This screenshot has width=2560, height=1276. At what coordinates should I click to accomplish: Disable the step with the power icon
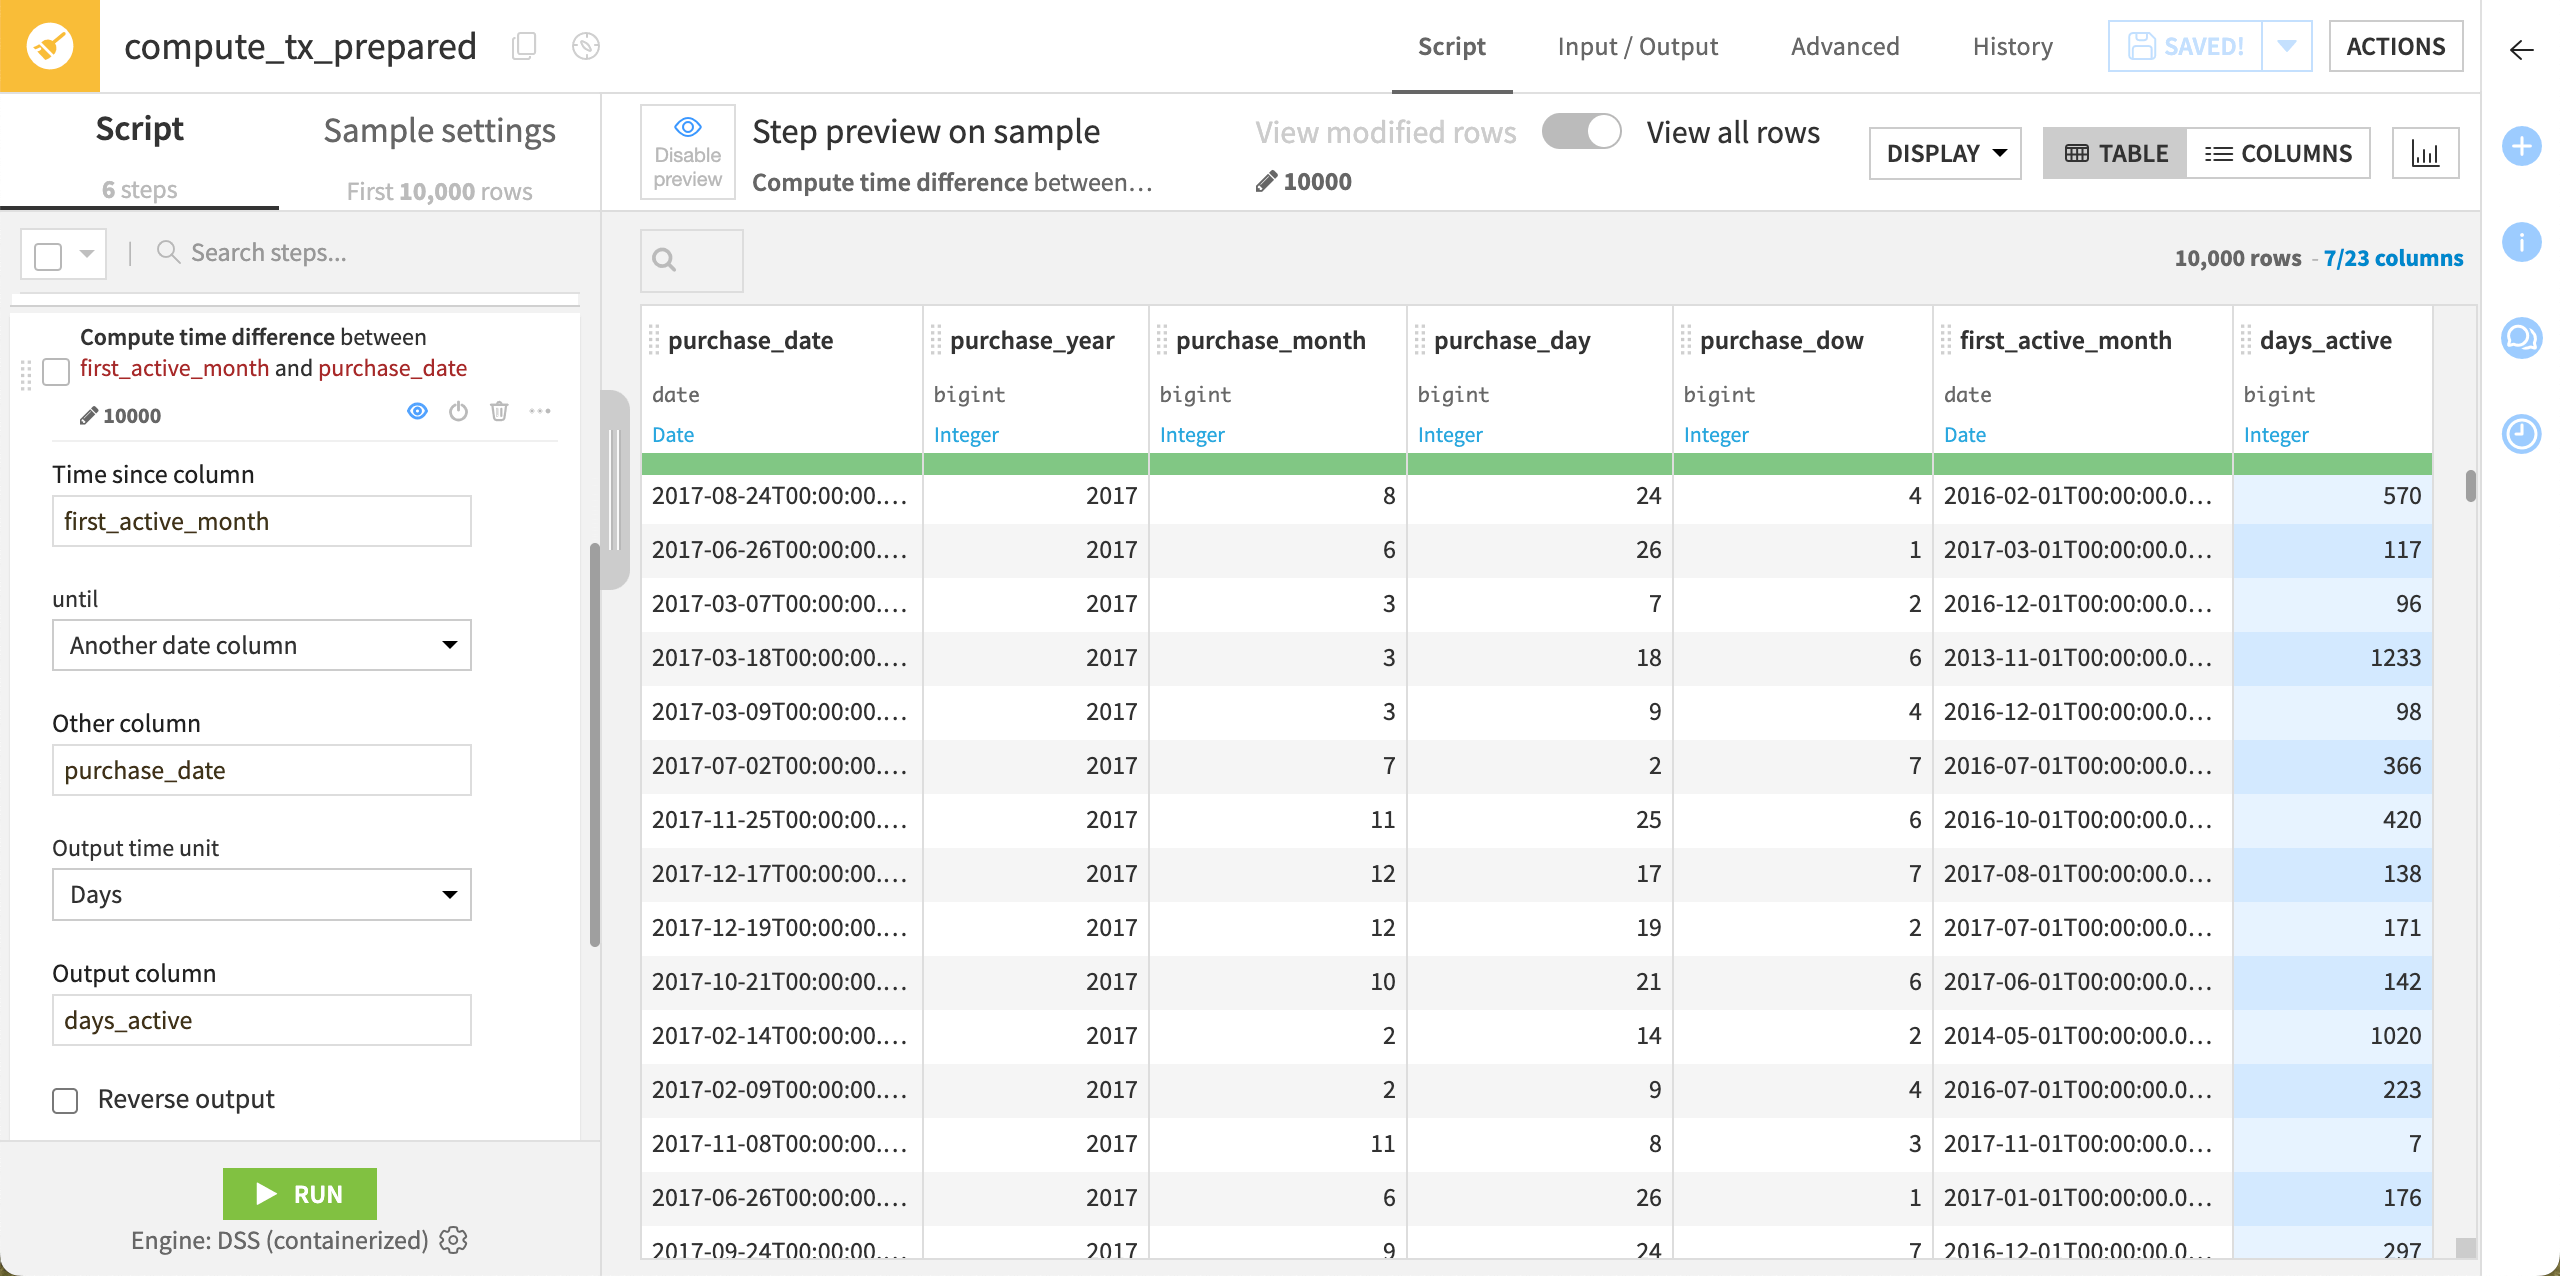458,411
